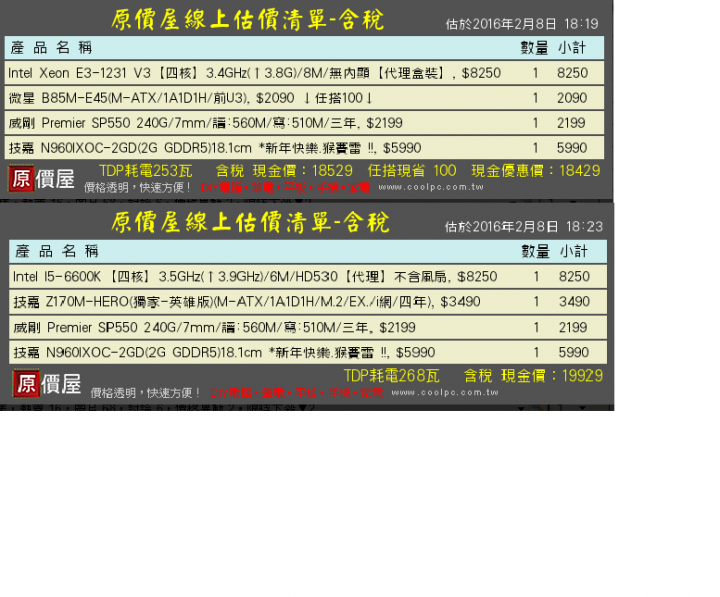Click 價格透明，快速方便 text in top quote
The width and height of the screenshot is (720, 597).
[137, 187]
